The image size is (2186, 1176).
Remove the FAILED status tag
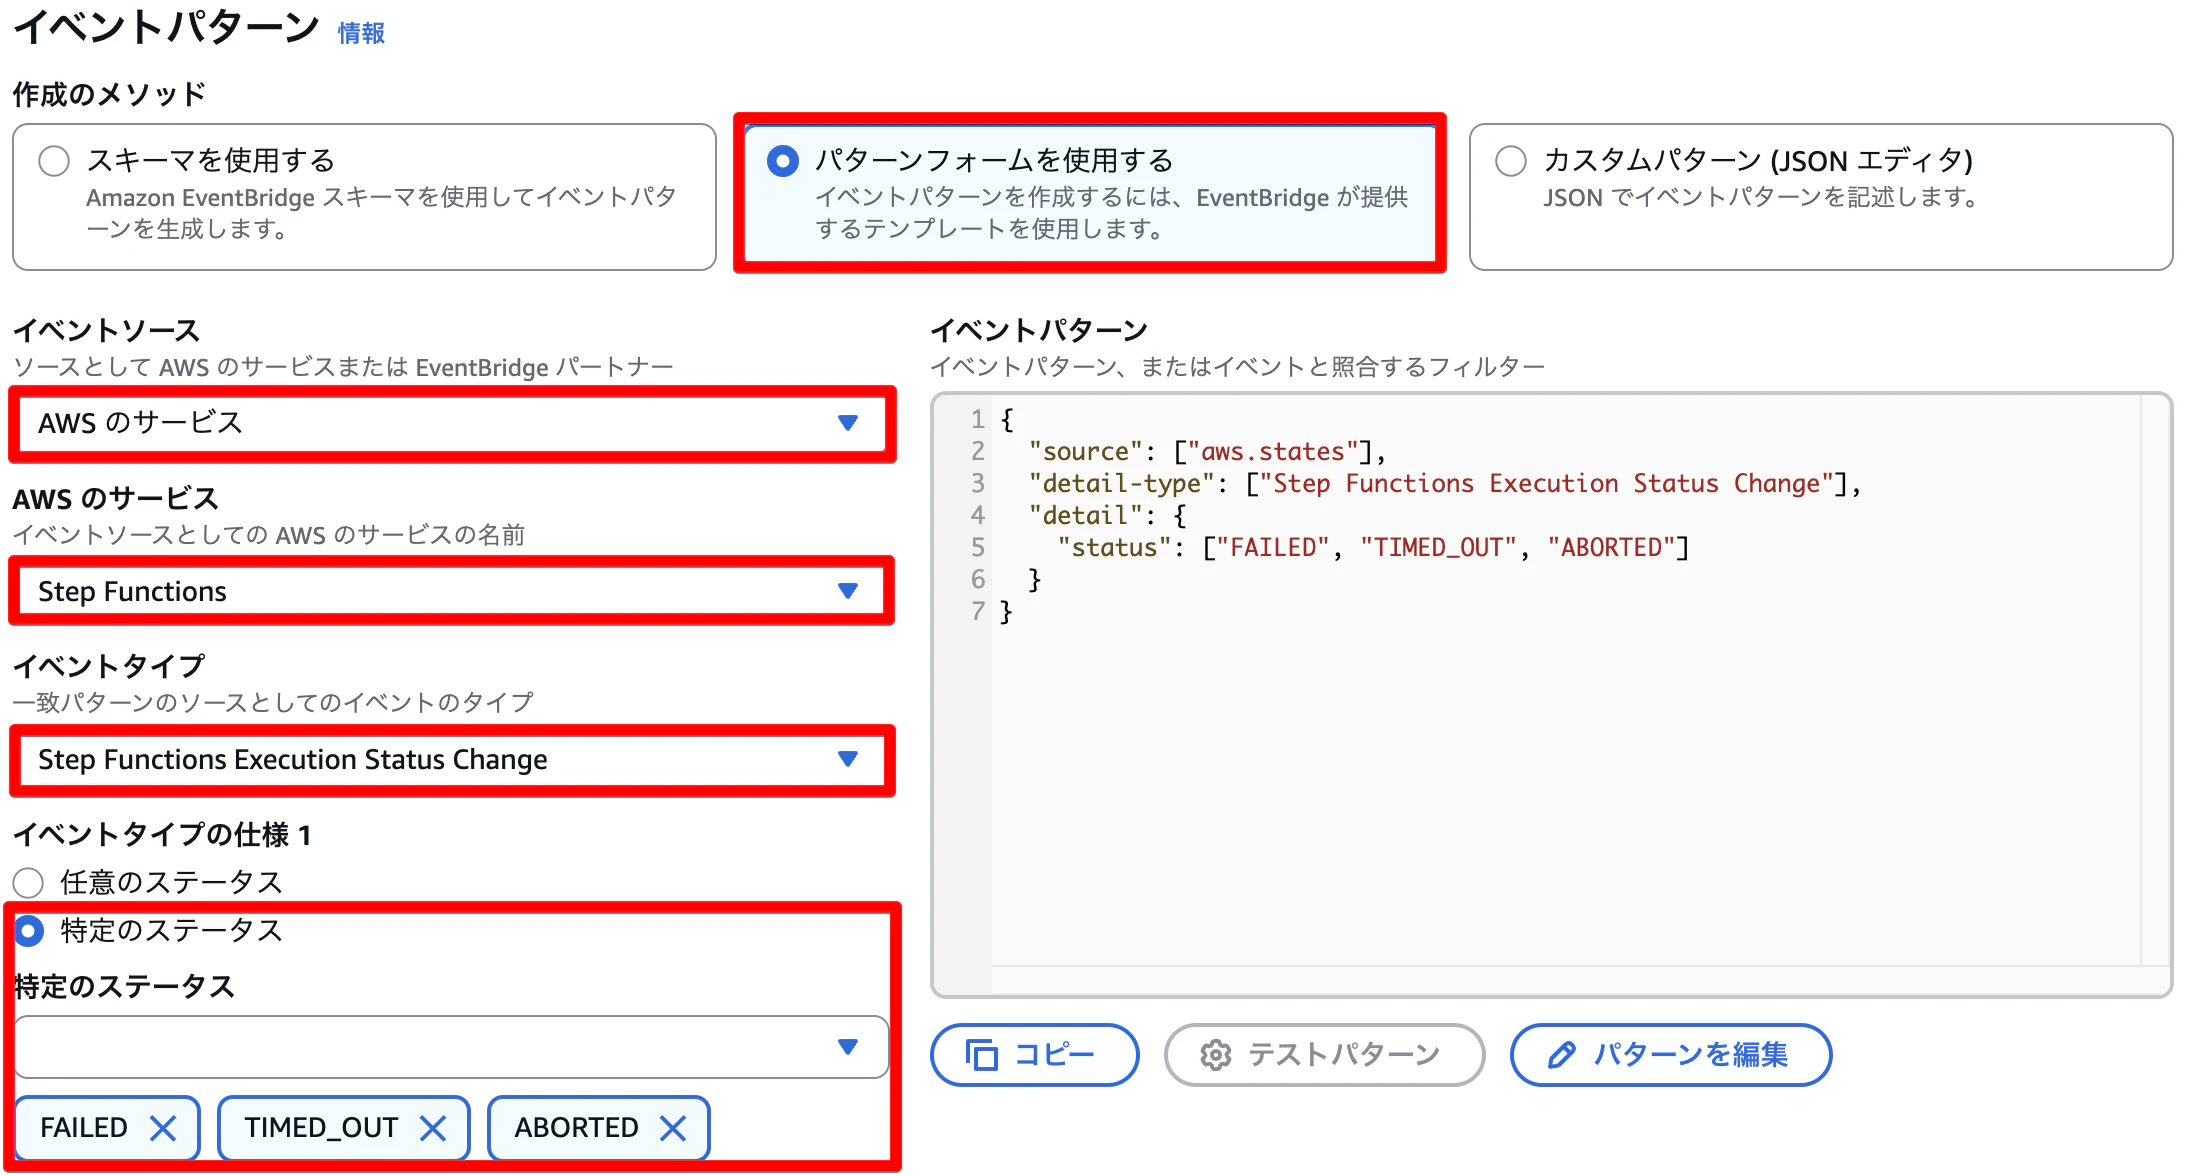click(x=163, y=1128)
